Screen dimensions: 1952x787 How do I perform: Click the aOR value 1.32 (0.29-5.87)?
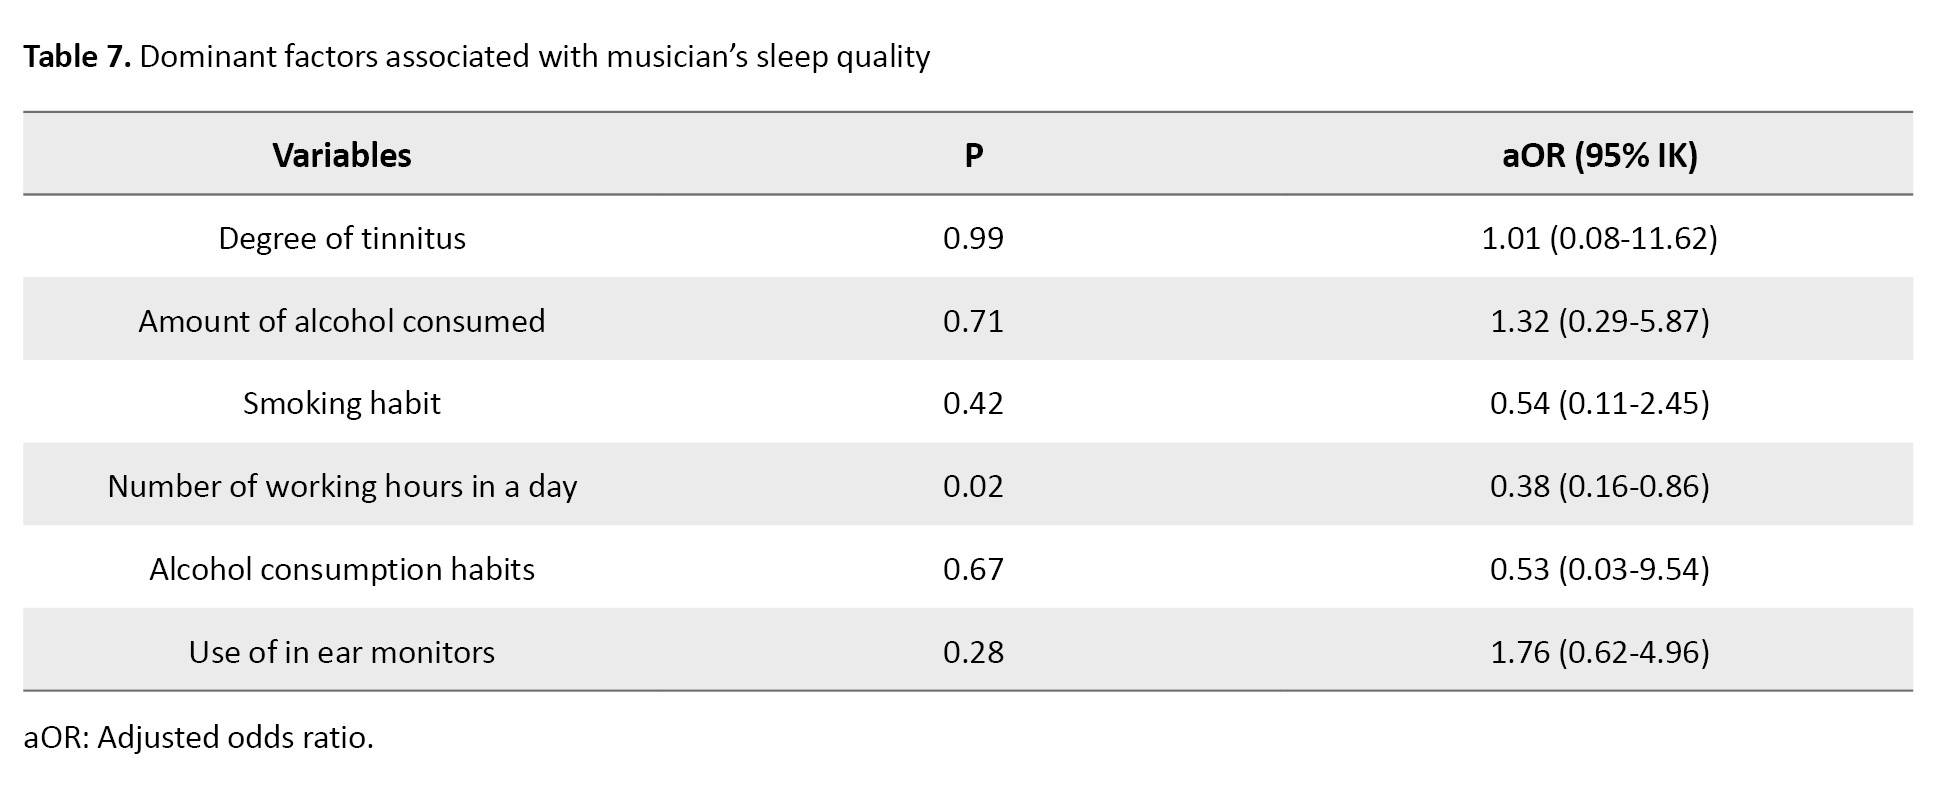[1599, 321]
